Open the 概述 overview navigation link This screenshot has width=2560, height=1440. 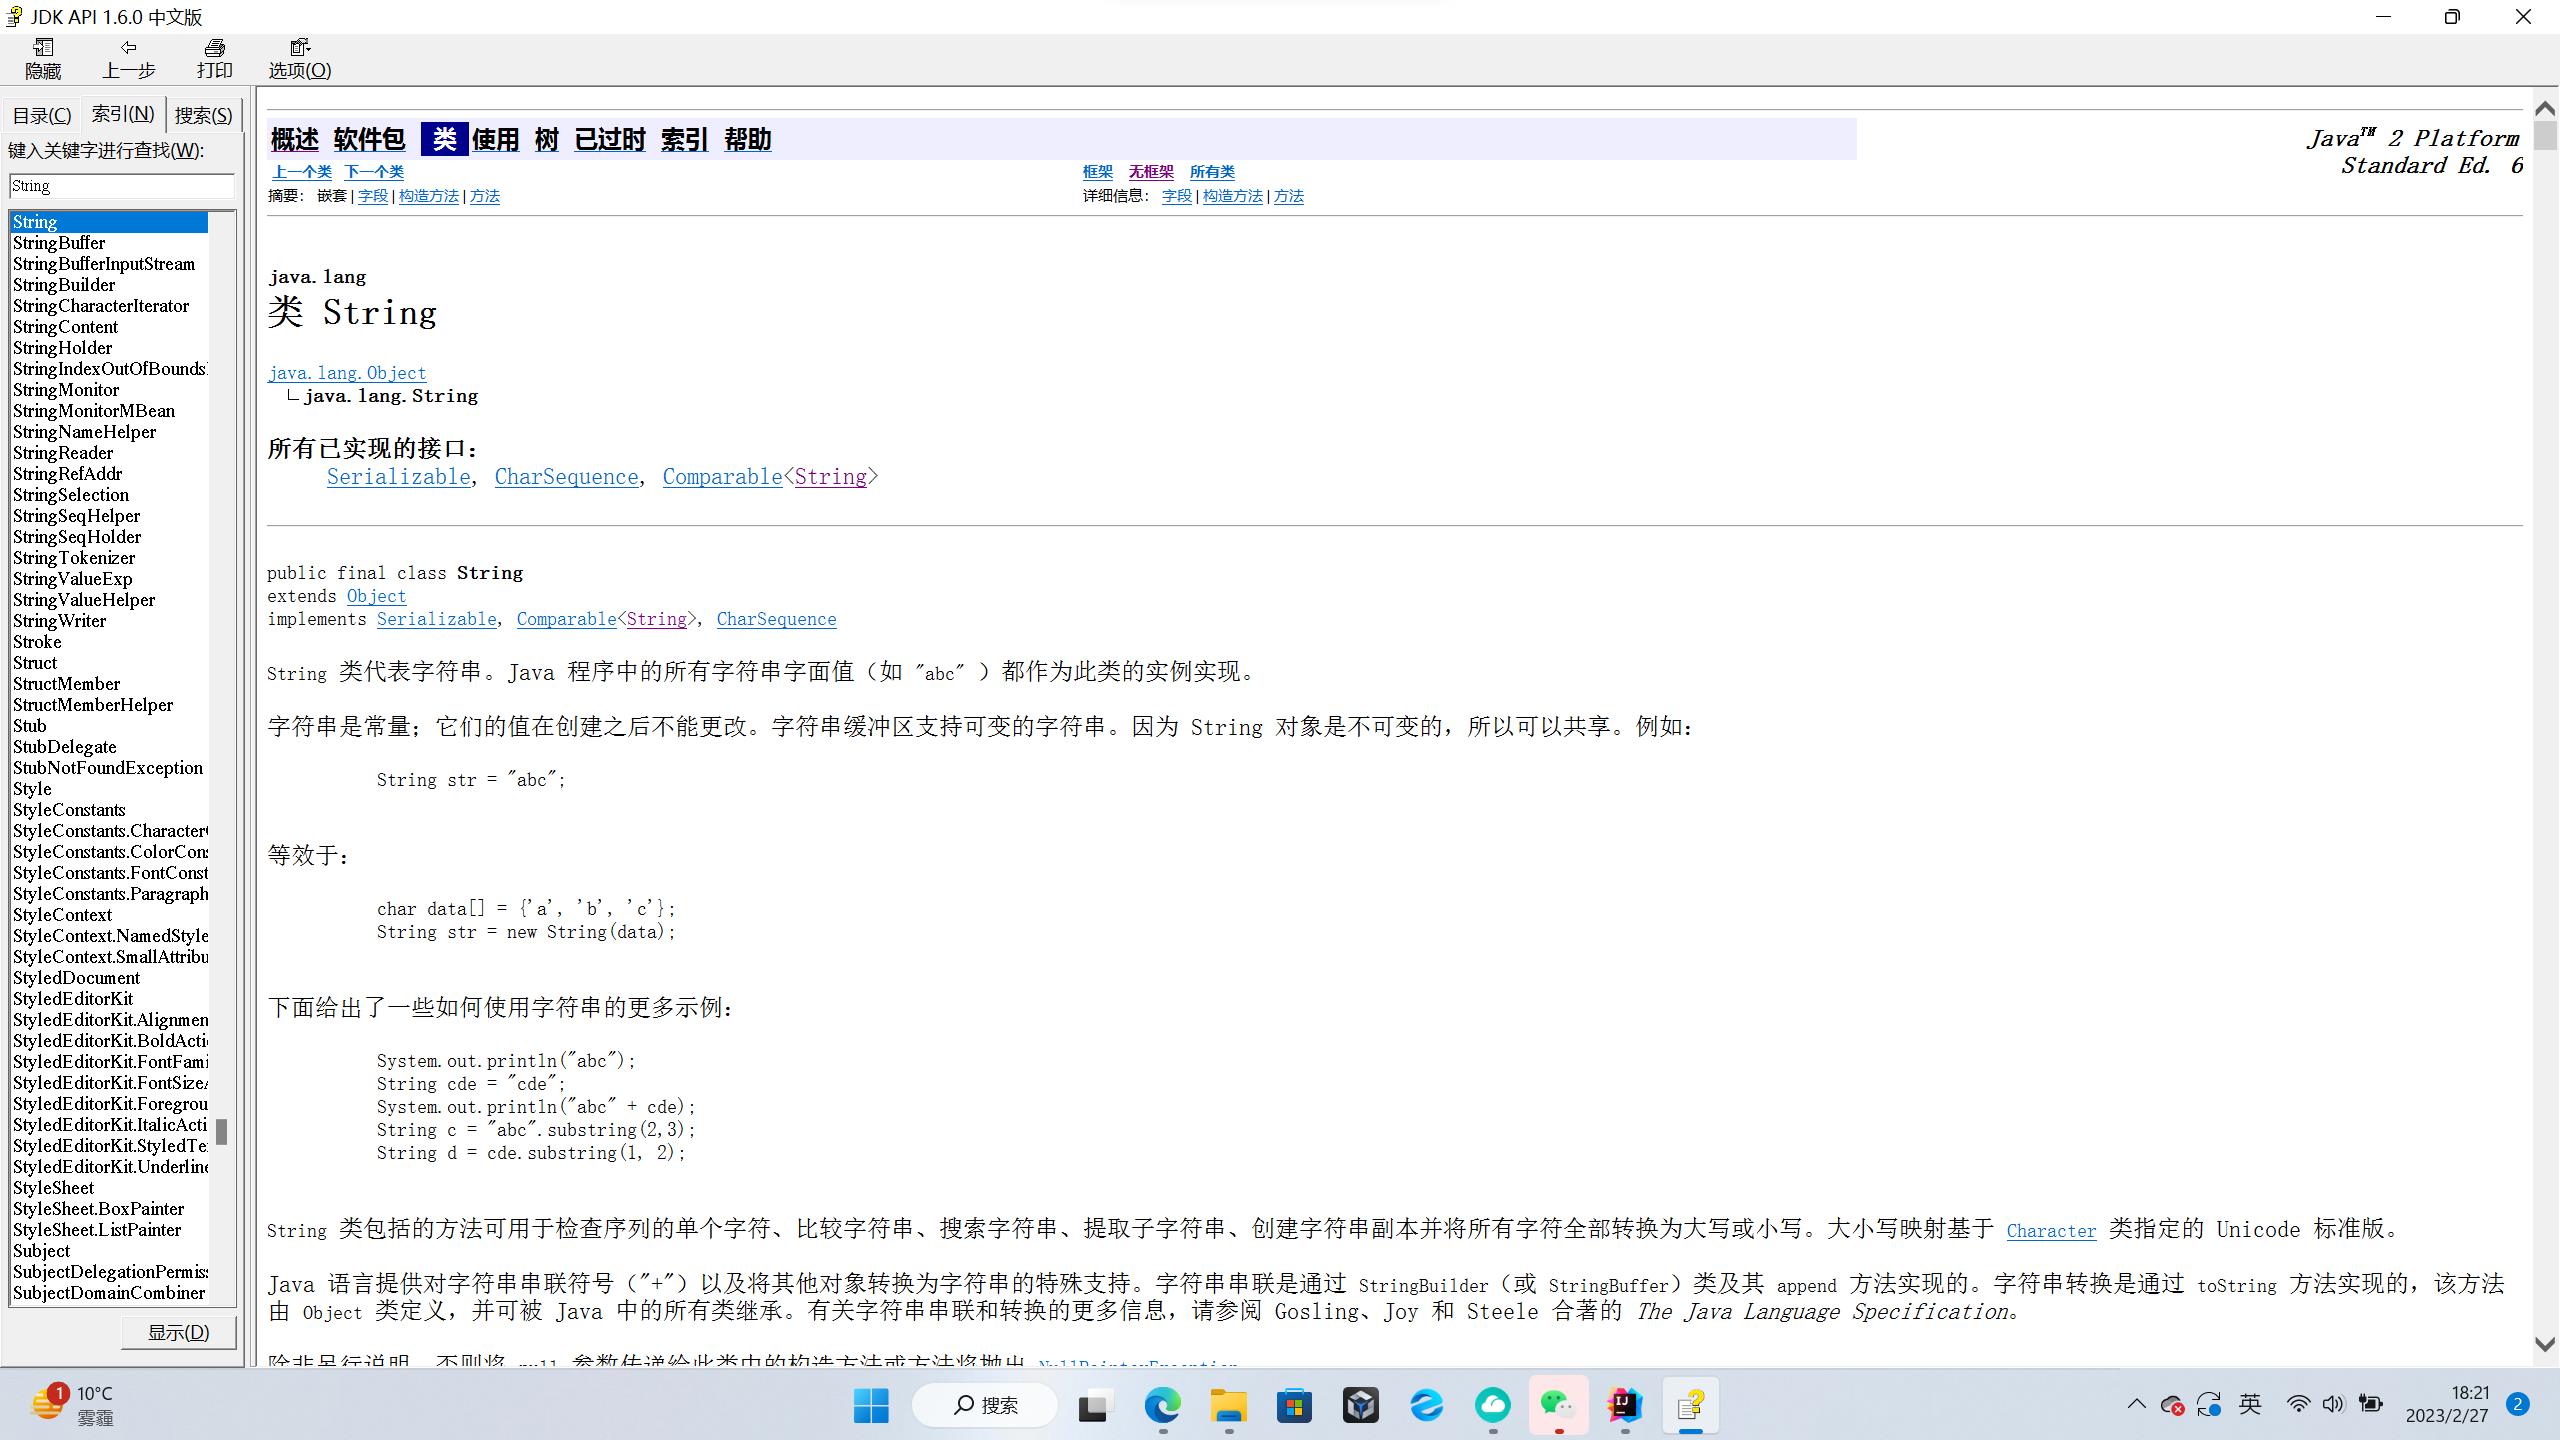(294, 139)
